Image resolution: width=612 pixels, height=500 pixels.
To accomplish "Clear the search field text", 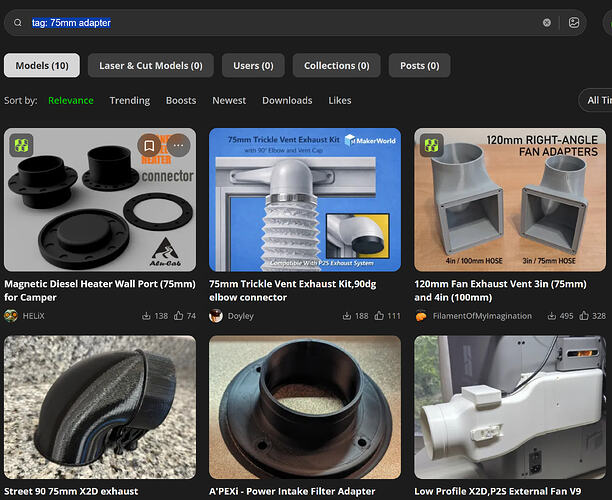I will [547, 23].
